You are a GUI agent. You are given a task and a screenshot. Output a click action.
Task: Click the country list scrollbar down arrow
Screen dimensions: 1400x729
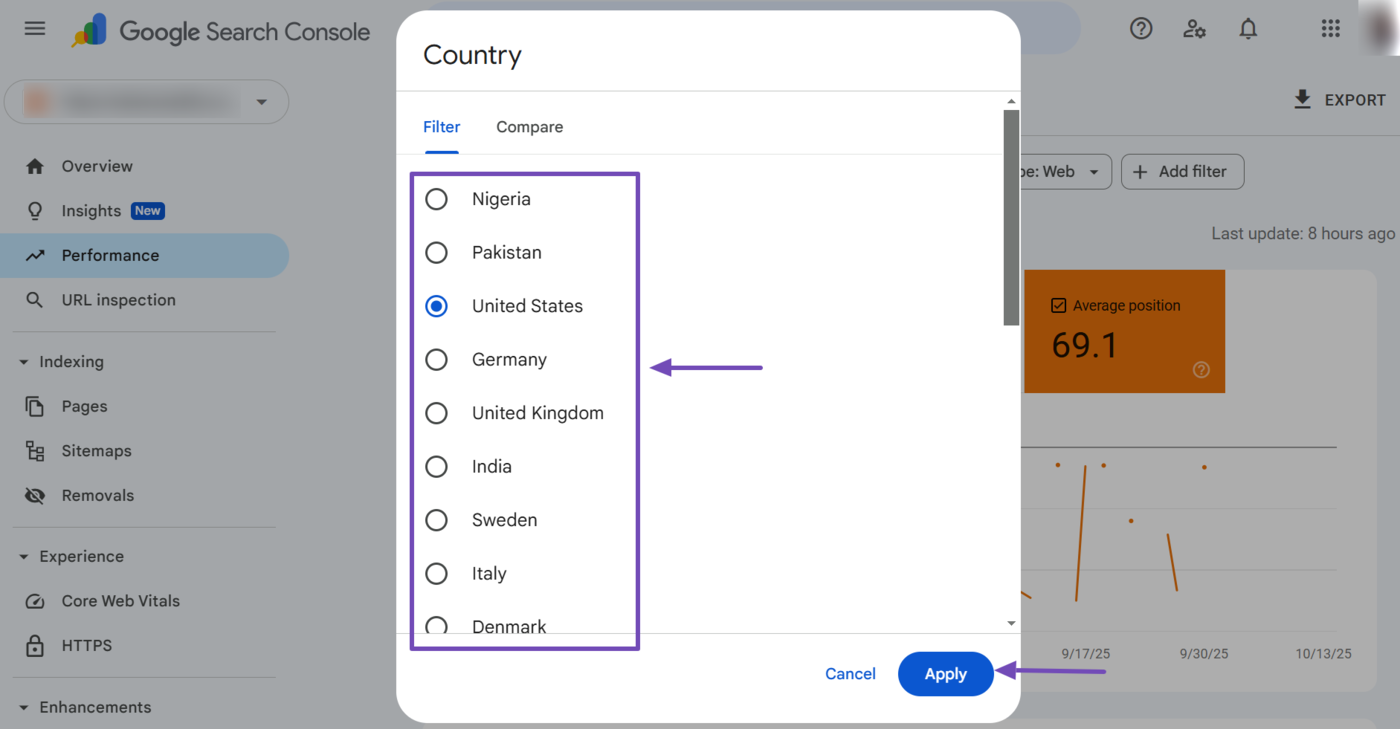coord(1011,623)
